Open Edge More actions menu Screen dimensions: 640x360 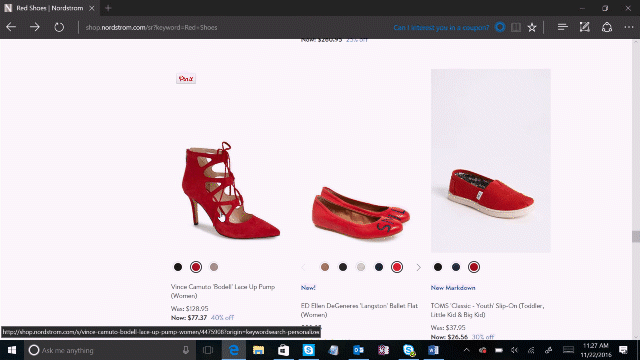tap(629, 27)
